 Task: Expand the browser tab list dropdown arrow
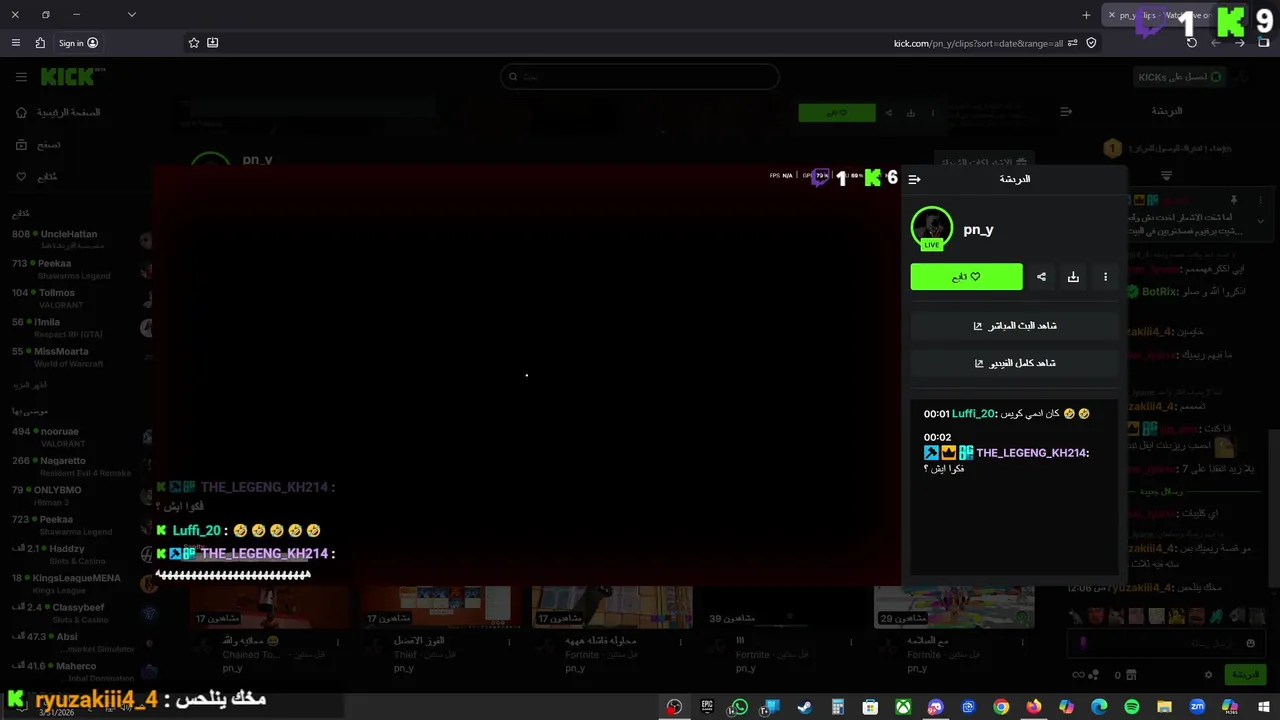(131, 15)
